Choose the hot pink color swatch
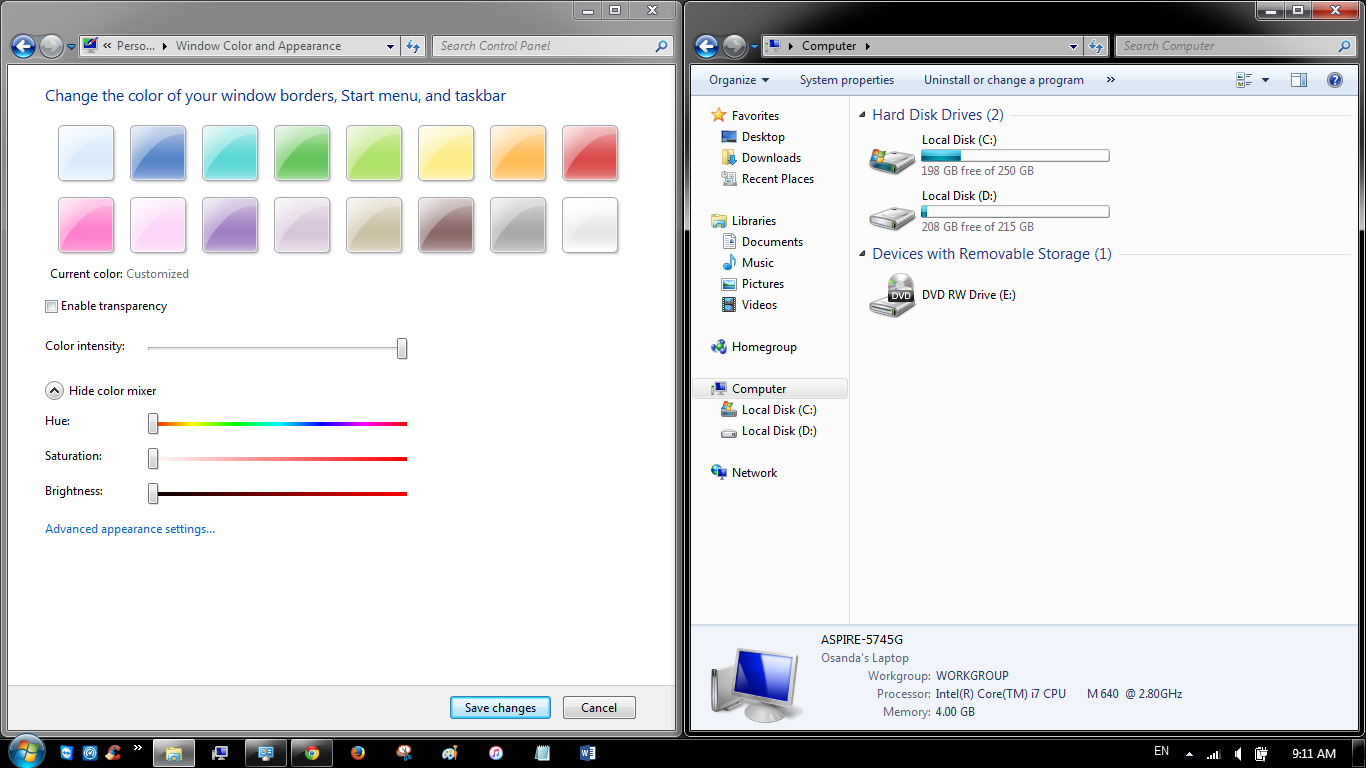The image size is (1366, 768). pyautogui.click(x=86, y=225)
